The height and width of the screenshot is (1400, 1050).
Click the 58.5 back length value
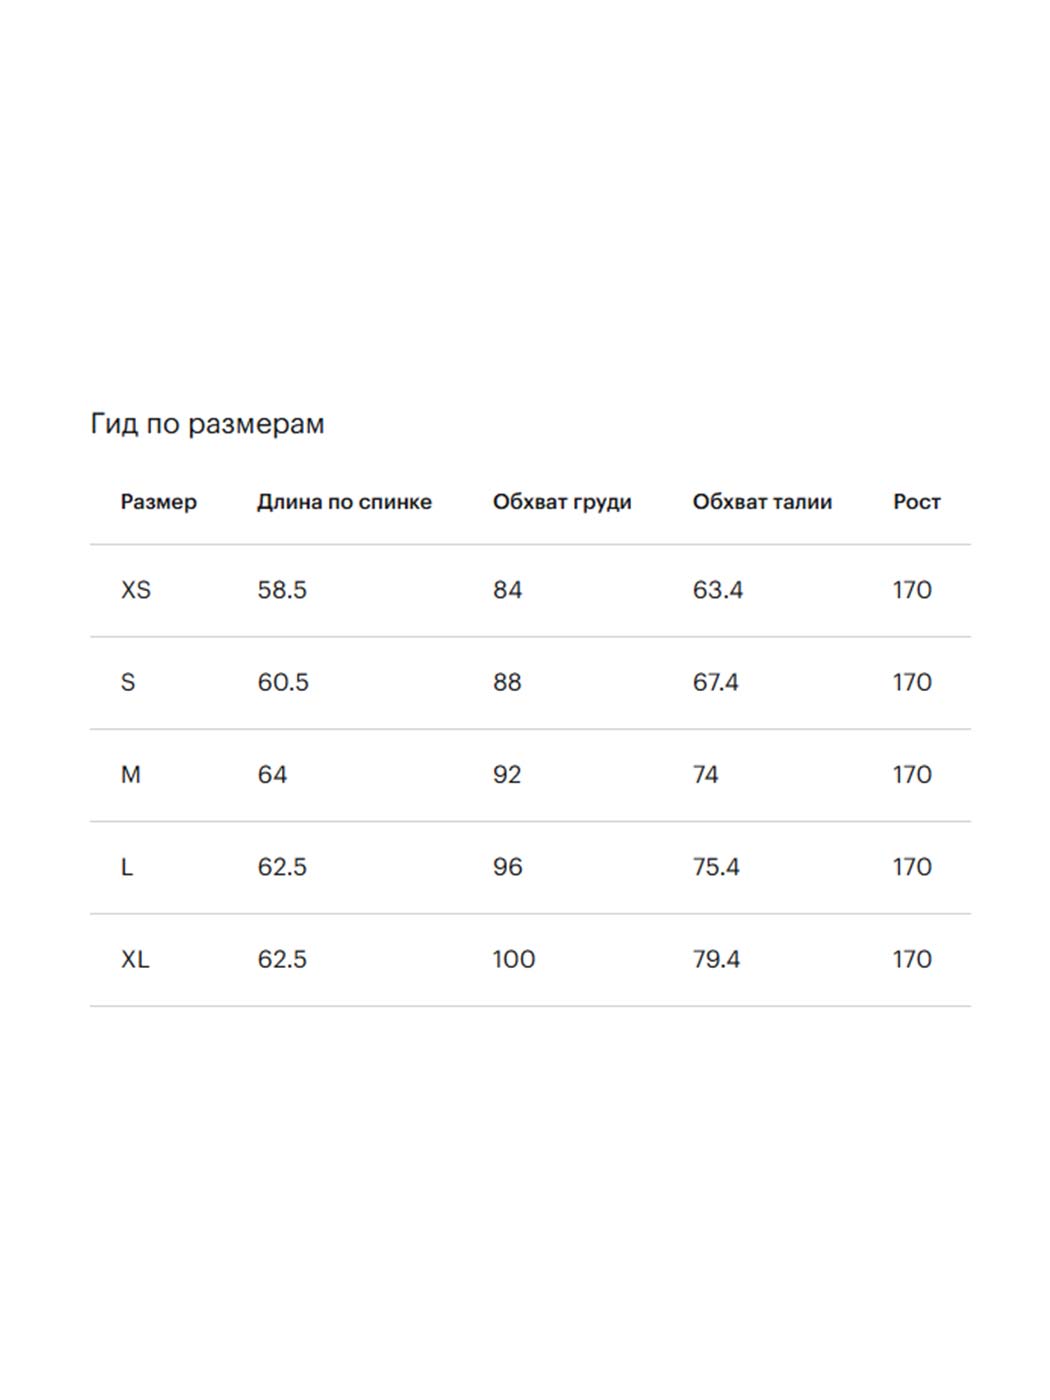point(281,590)
